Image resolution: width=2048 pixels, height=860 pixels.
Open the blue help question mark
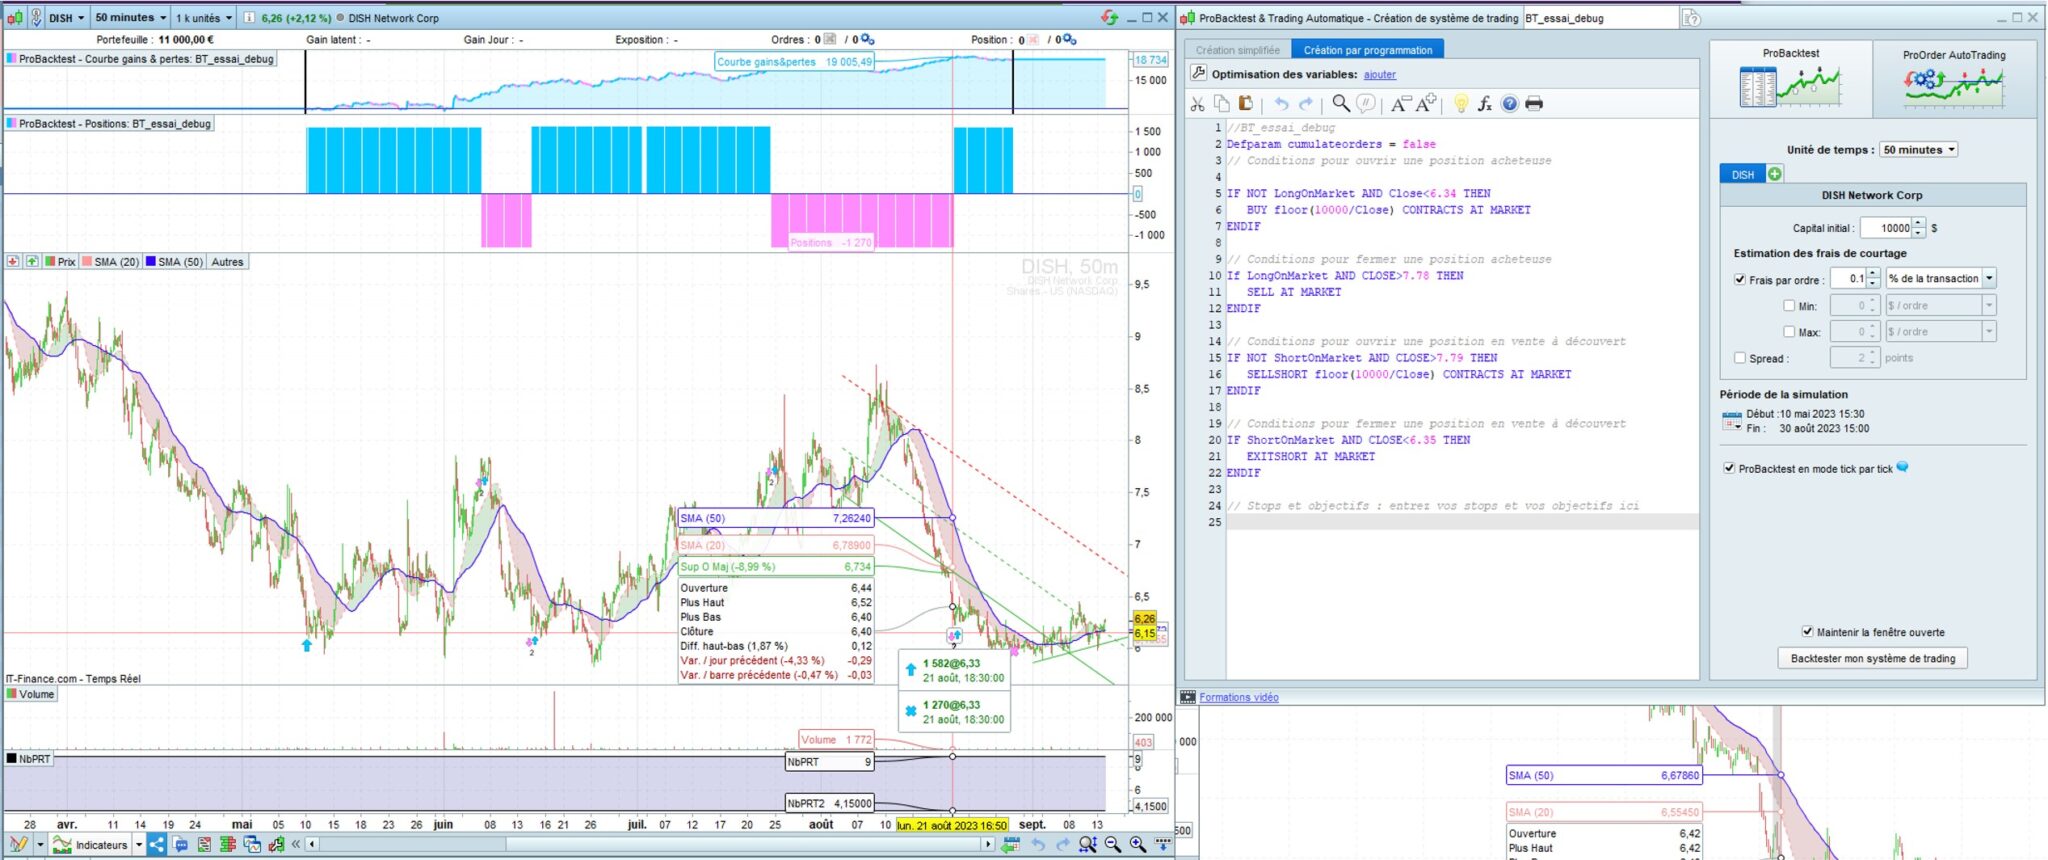pos(1510,104)
